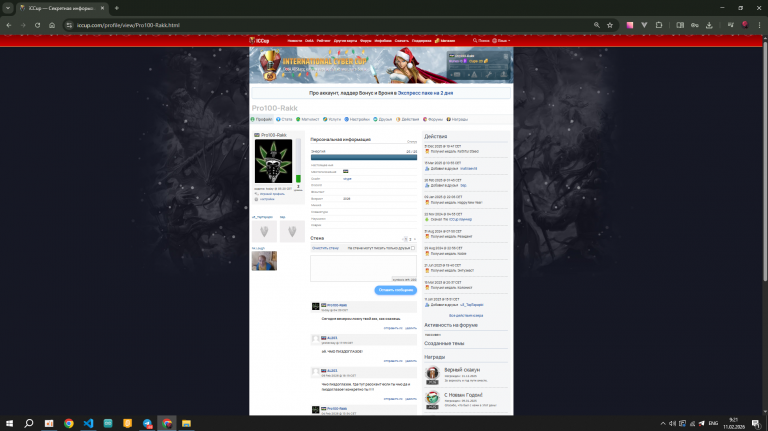
Task: Click the upload icon in the user panel
Action: (x=503, y=74)
